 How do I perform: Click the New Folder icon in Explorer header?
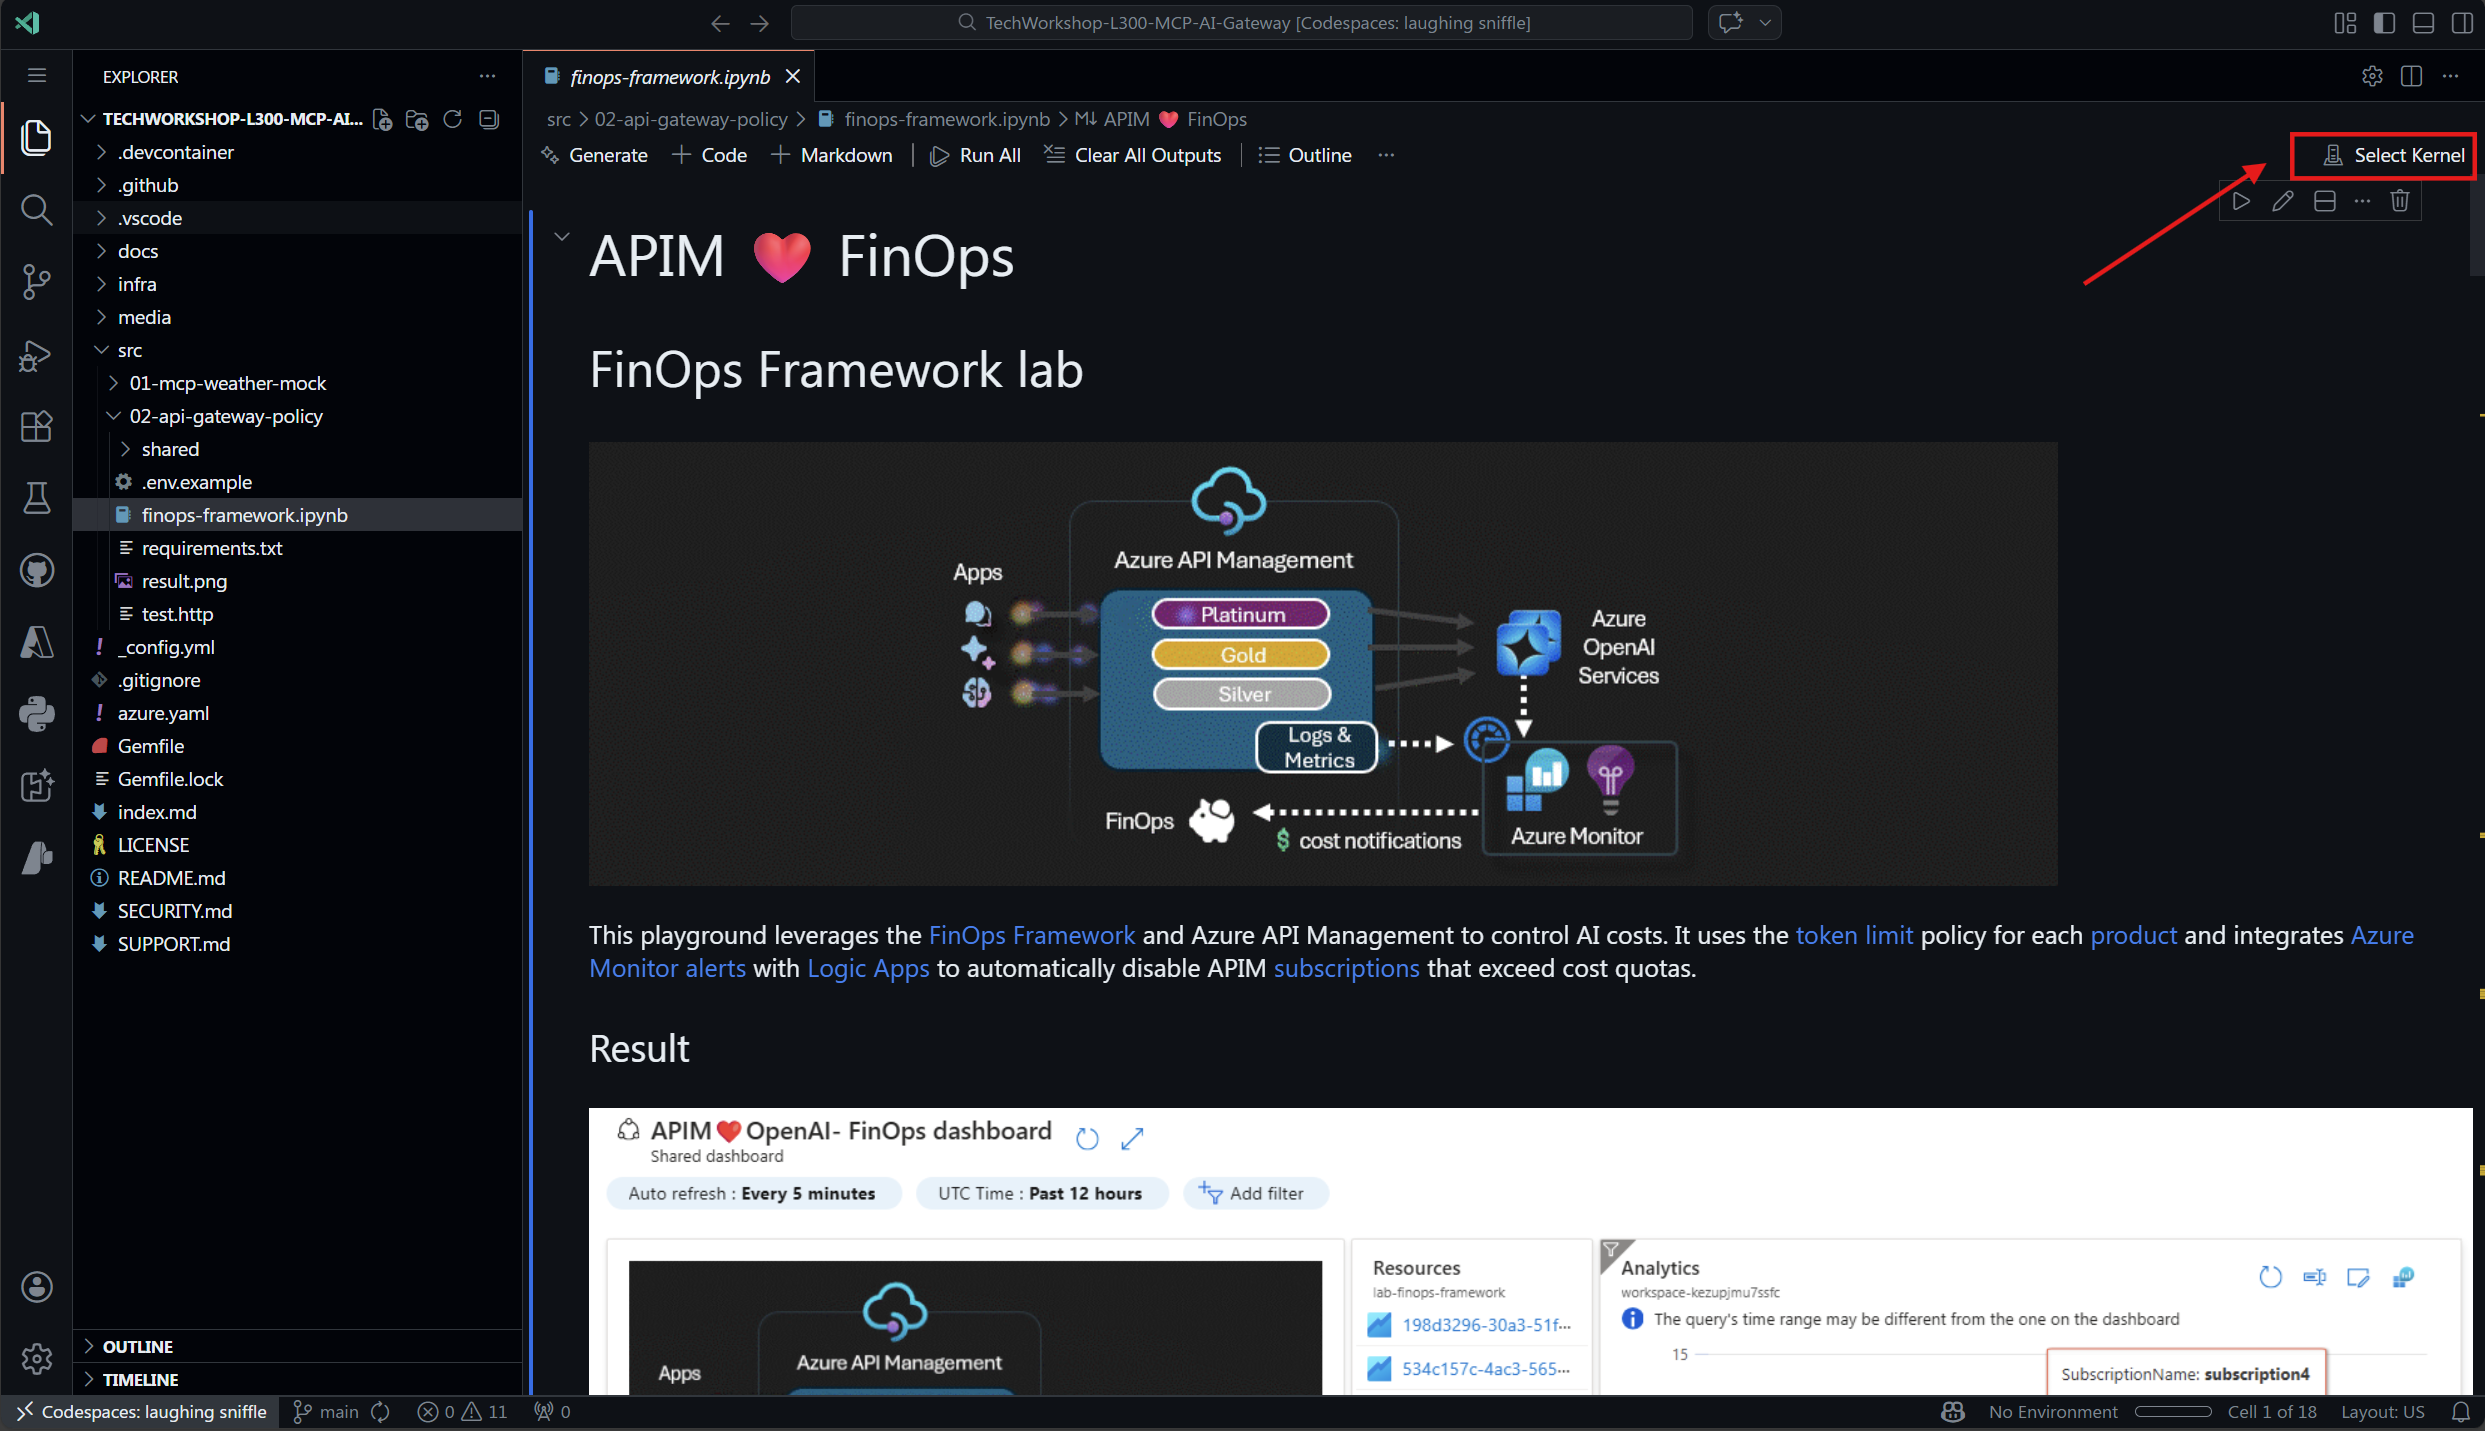pos(417,120)
